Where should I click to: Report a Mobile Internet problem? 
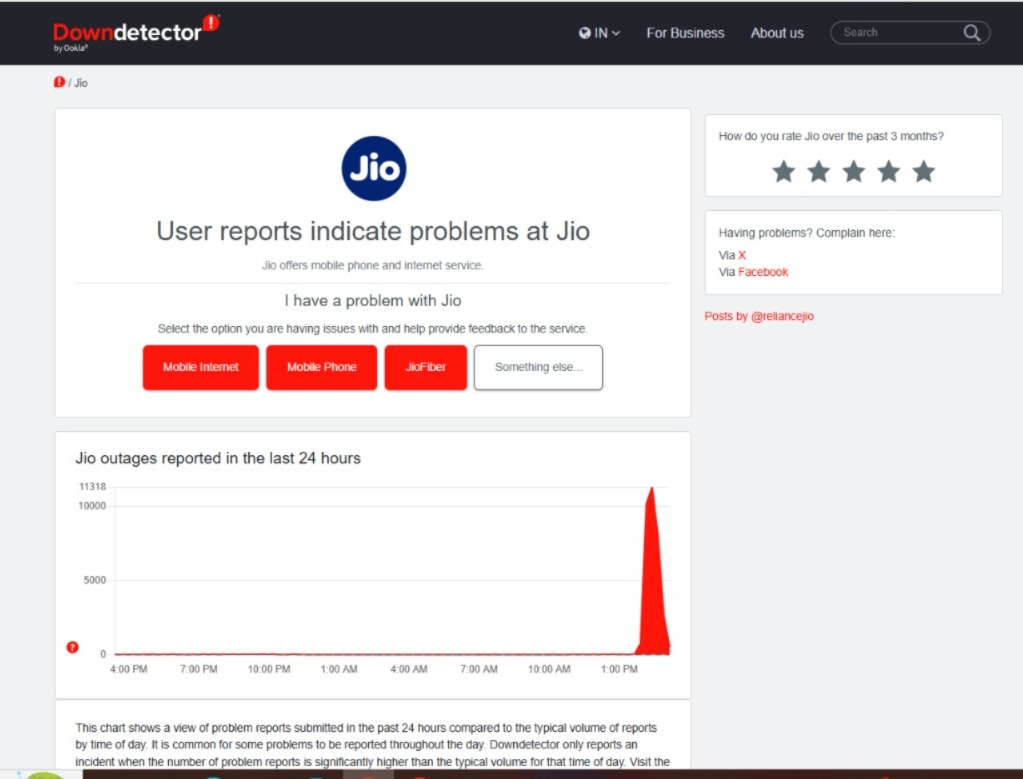click(201, 367)
